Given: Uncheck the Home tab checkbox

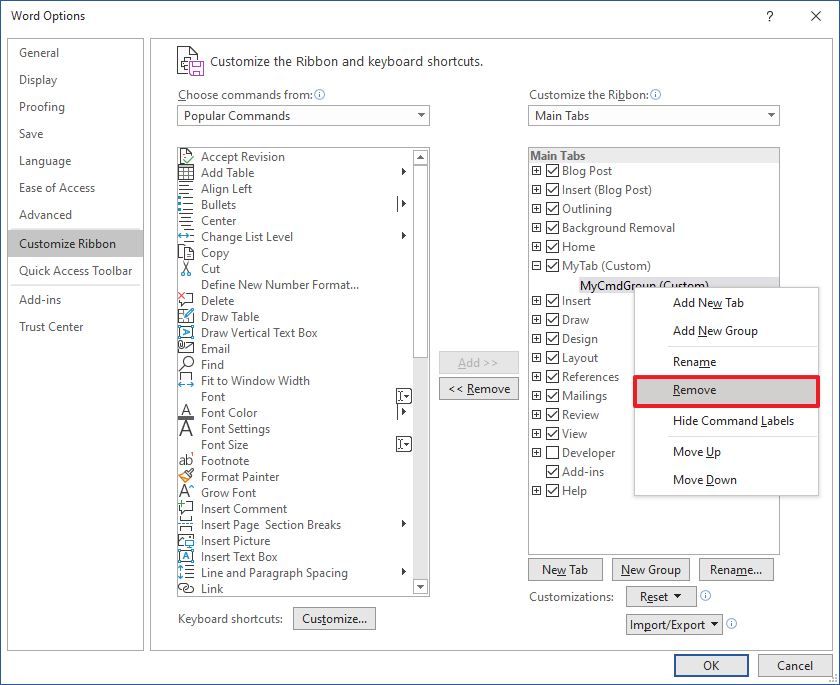Looking at the screenshot, I should pyautogui.click(x=552, y=247).
